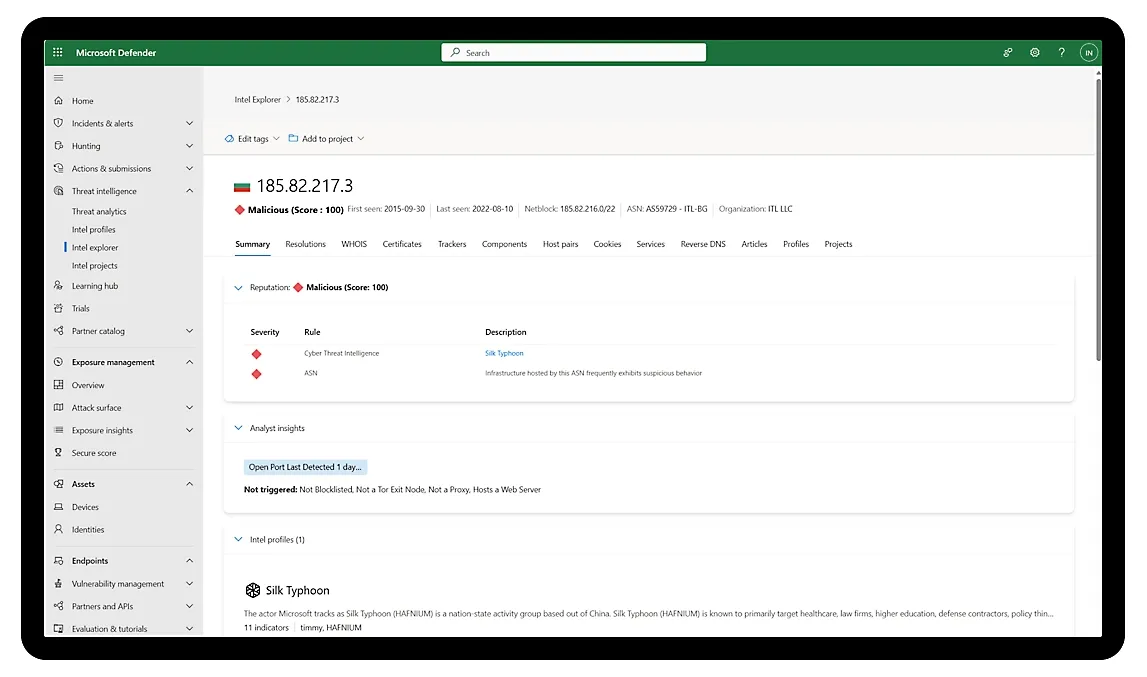Open the Add to project dropdown
1147x677 pixels.
coord(326,139)
